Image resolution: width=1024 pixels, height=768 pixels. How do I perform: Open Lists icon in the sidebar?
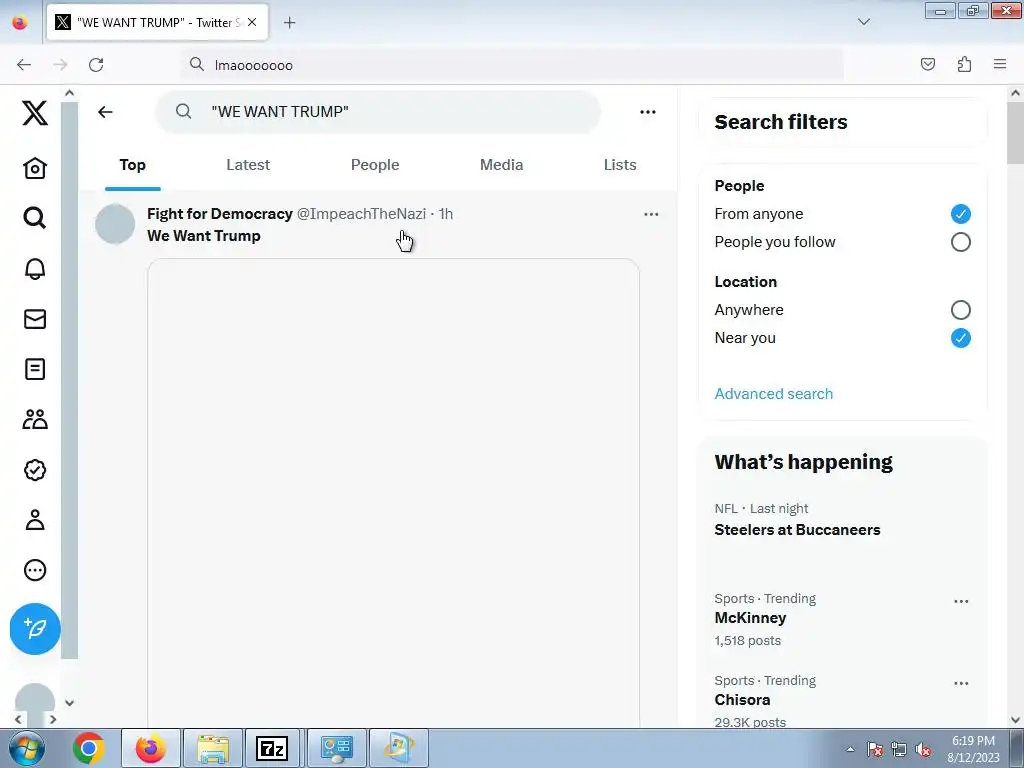(35, 369)
